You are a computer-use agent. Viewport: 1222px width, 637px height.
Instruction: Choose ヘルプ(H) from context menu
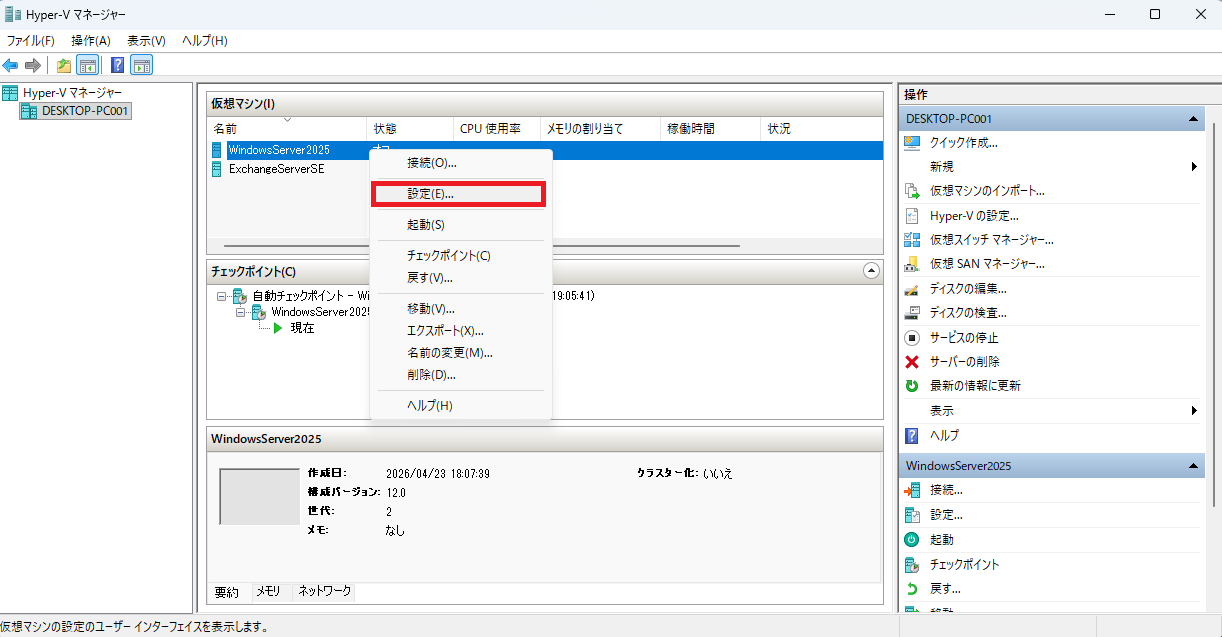[x=461, y=406]
